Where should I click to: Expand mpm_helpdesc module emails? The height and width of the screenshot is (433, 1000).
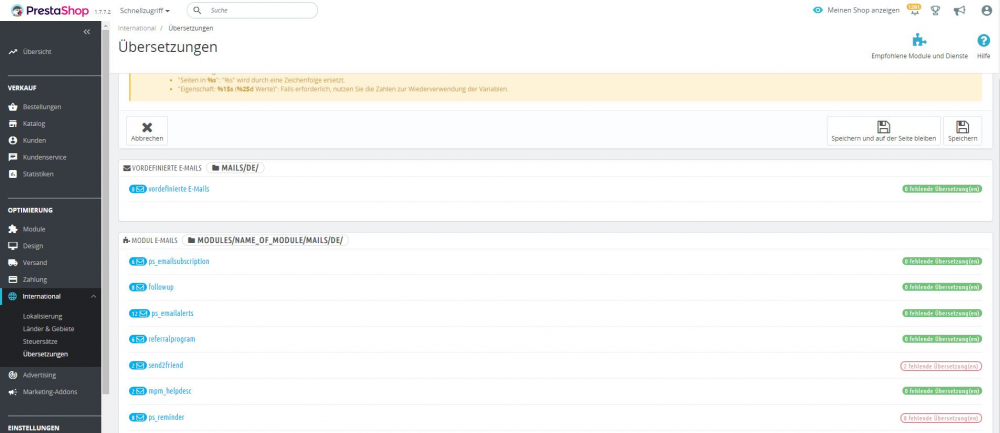coord(170,391)
